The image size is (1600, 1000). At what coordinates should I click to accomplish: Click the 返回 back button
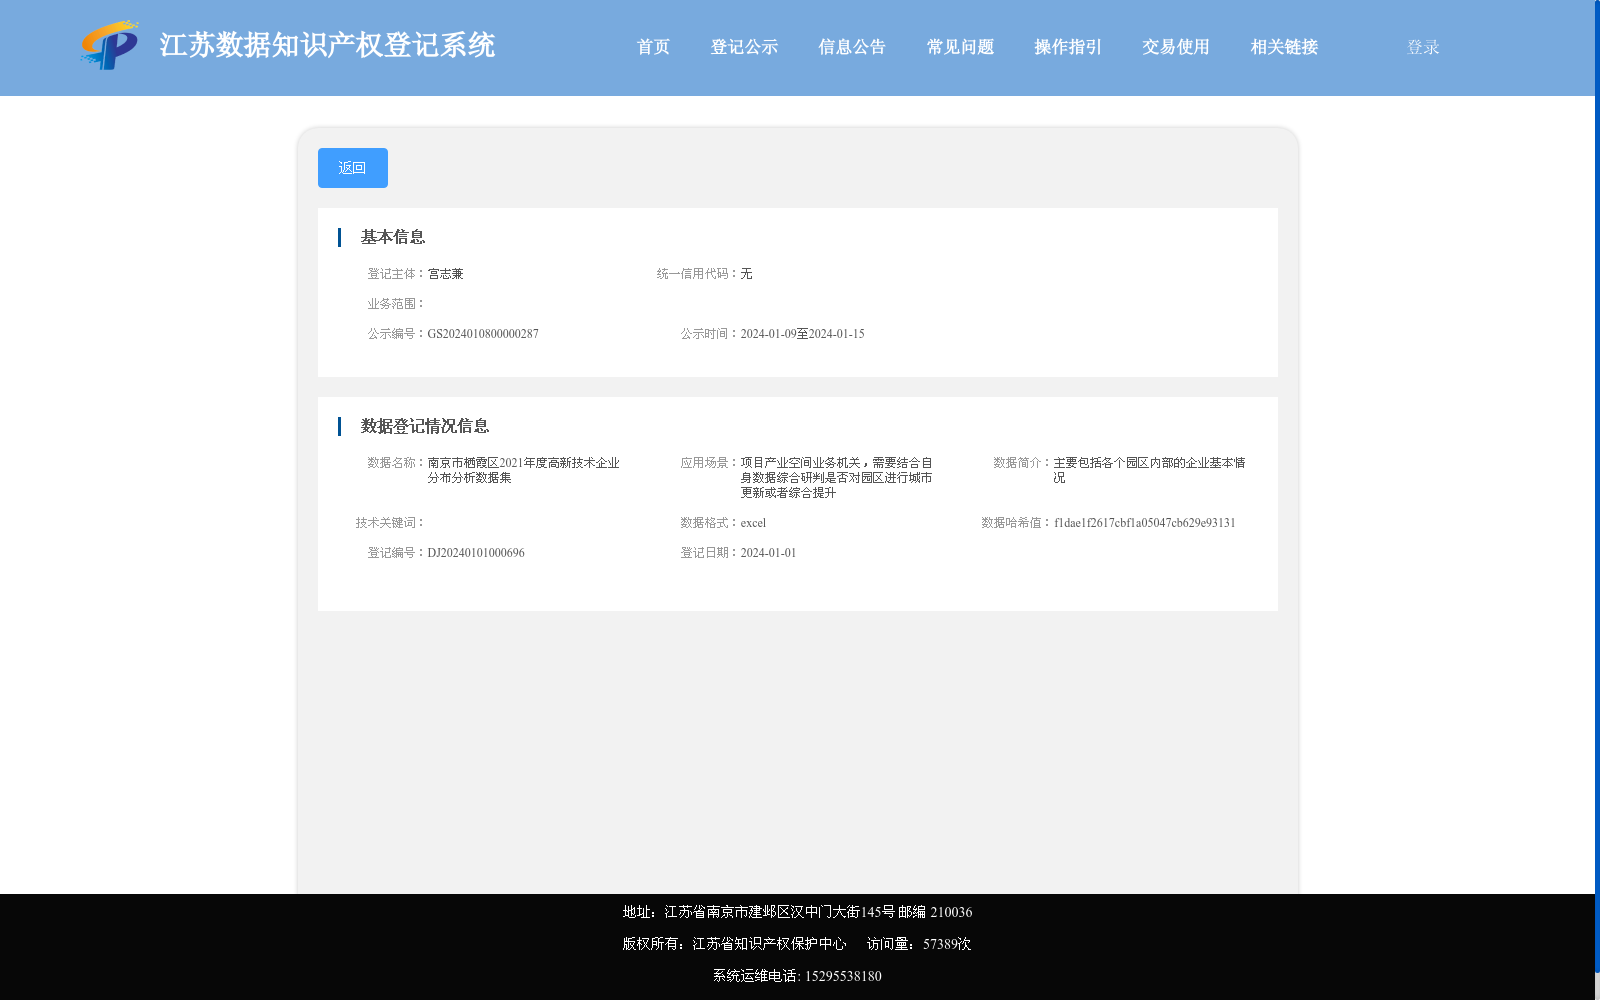352,168
